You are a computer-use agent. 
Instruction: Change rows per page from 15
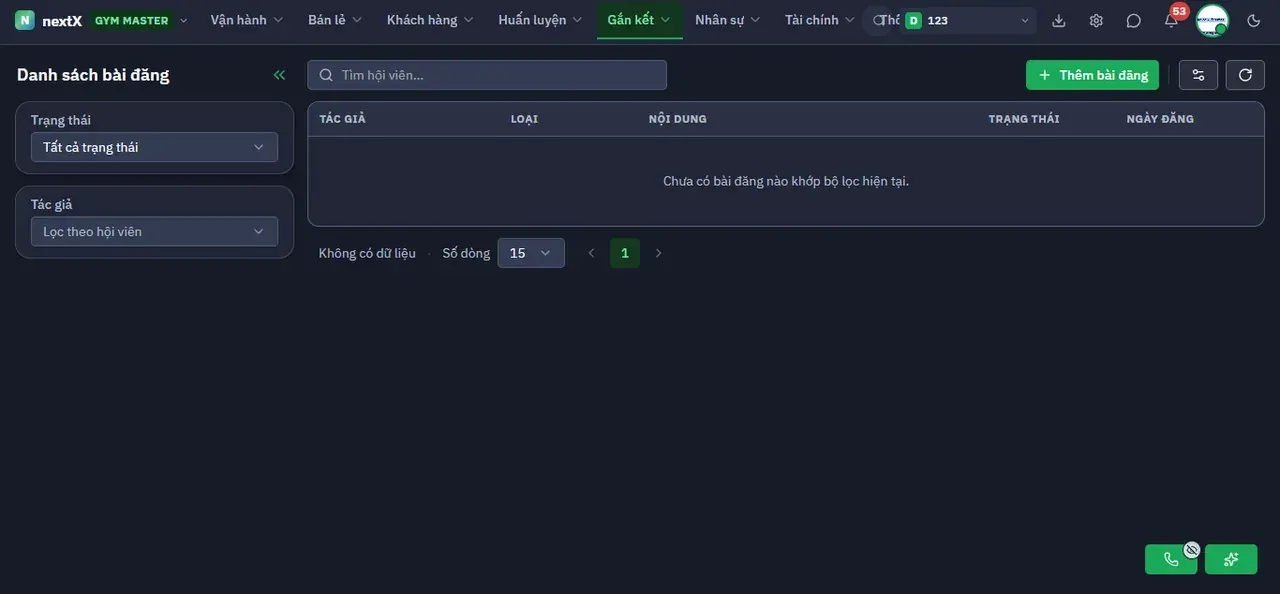[531, 253]
